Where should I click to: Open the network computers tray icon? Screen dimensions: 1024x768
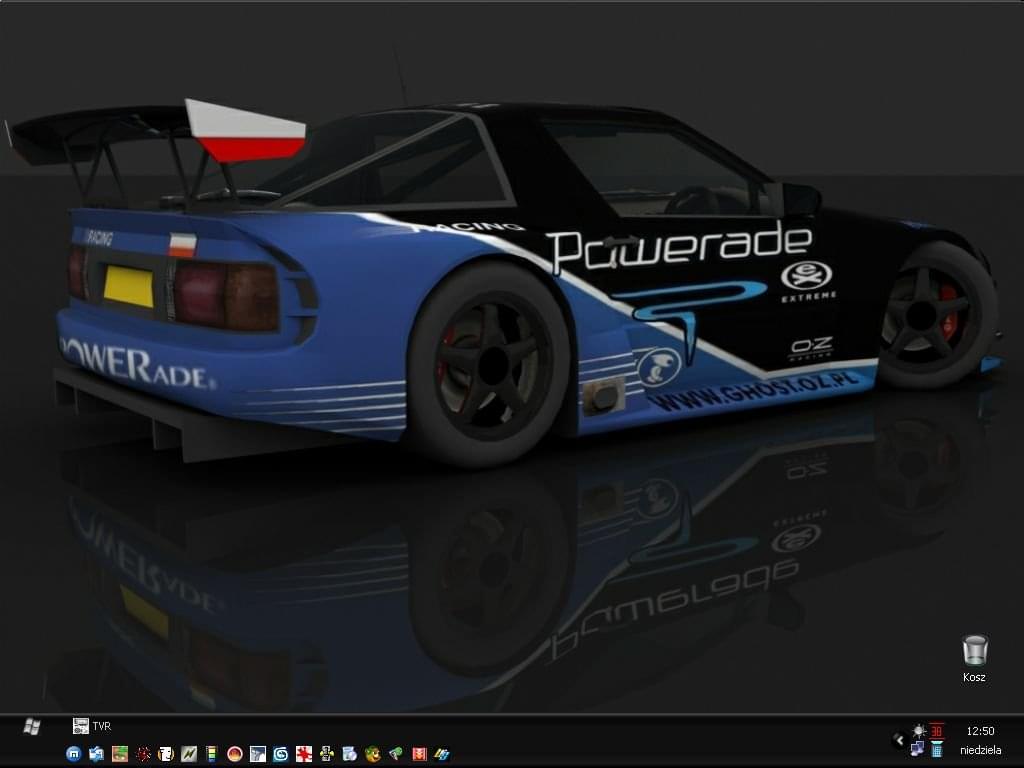coord(918,749)
